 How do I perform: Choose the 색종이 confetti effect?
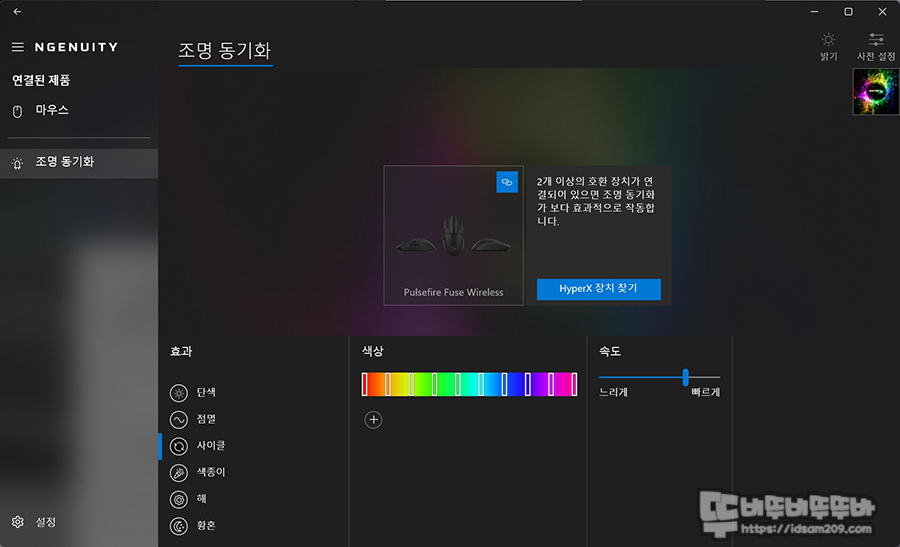pos(197,472)
